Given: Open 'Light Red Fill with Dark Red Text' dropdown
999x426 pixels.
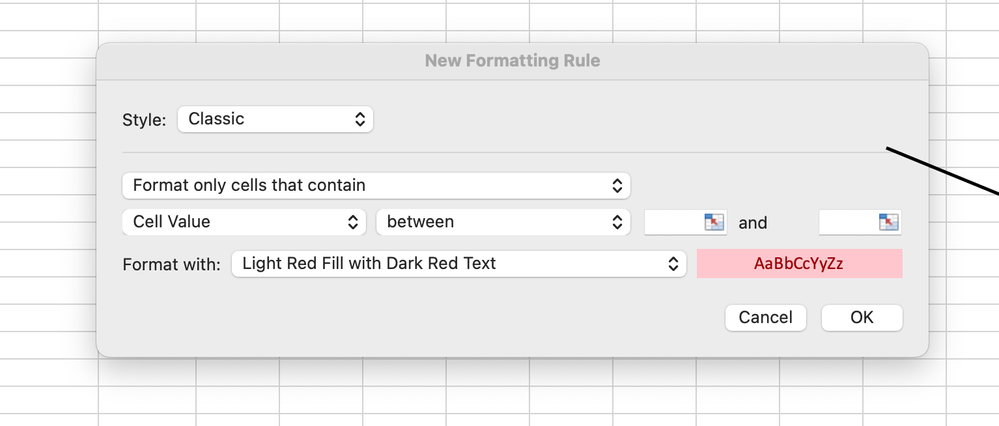Looking at the screenshot, I should point(458,264).
